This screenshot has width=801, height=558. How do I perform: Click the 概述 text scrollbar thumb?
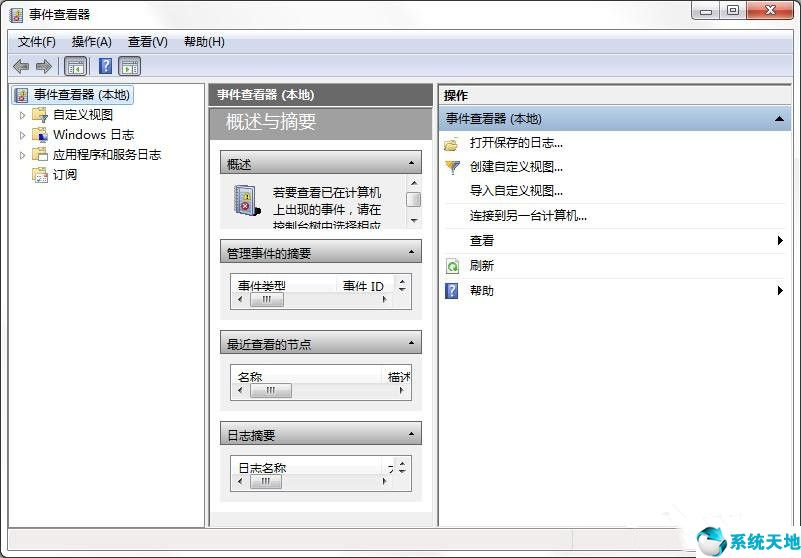(x=414, y=199)
